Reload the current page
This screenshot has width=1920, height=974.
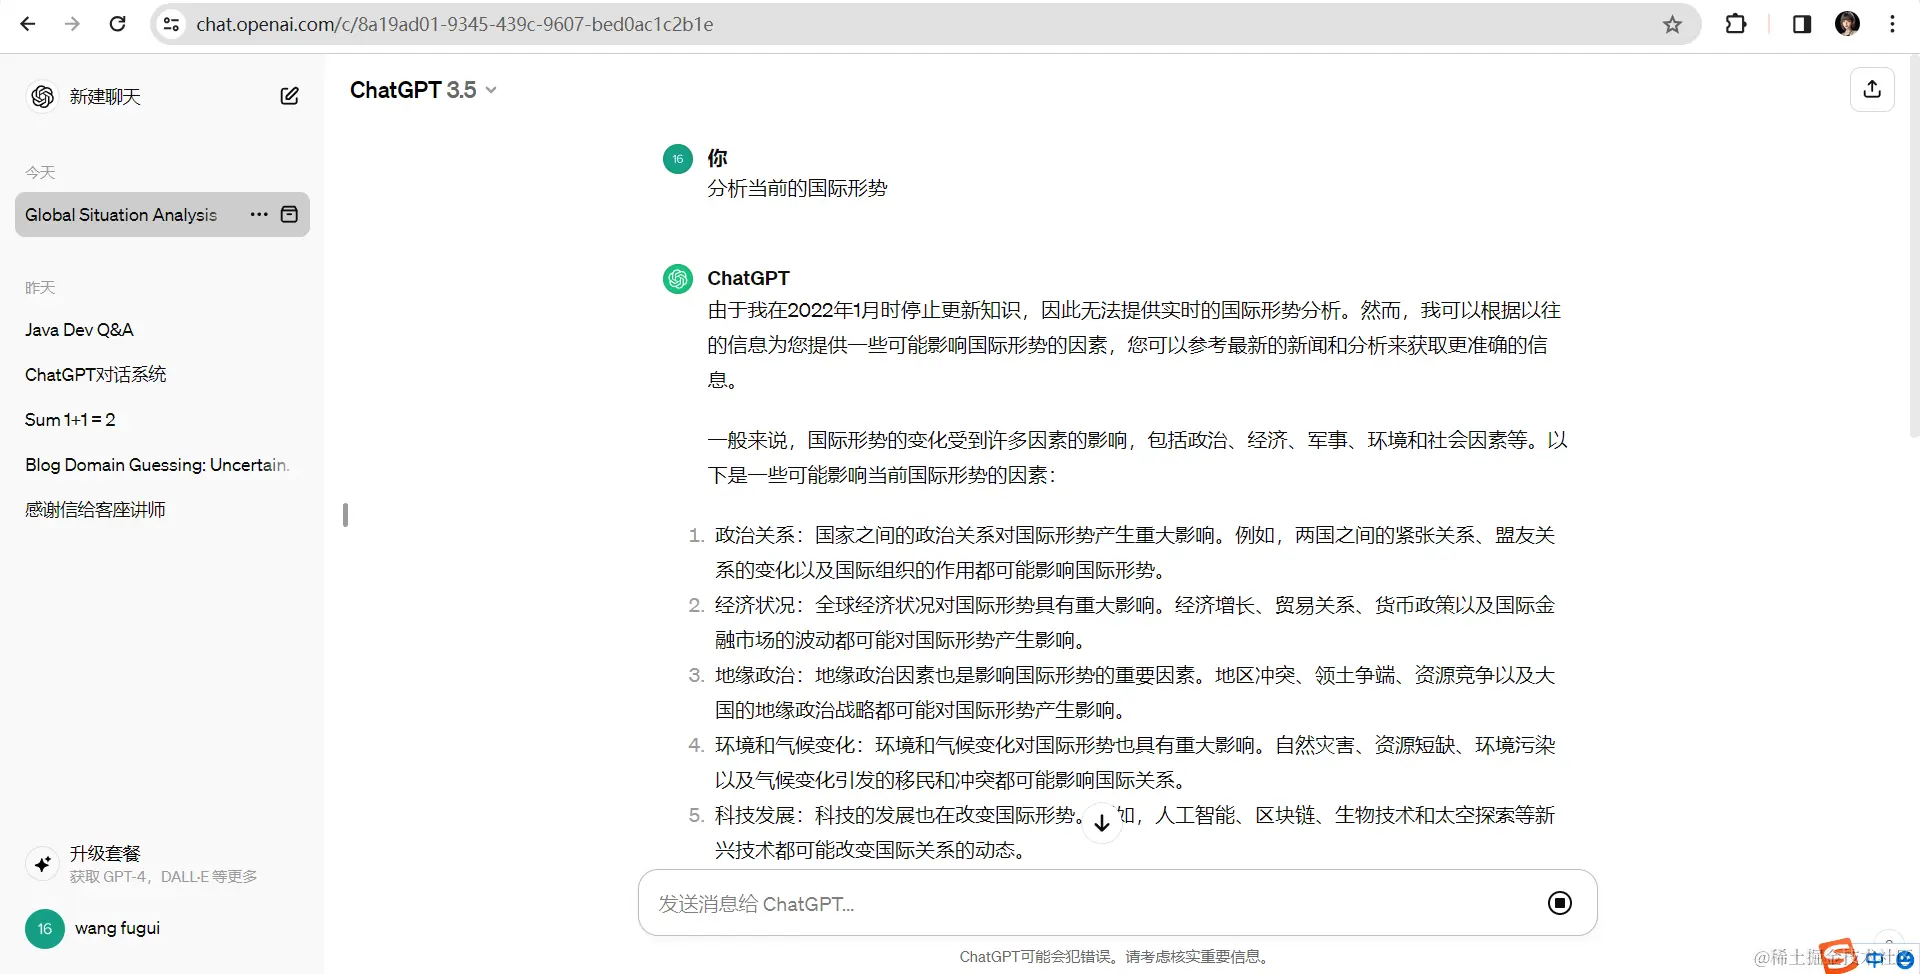coord(117,24)
